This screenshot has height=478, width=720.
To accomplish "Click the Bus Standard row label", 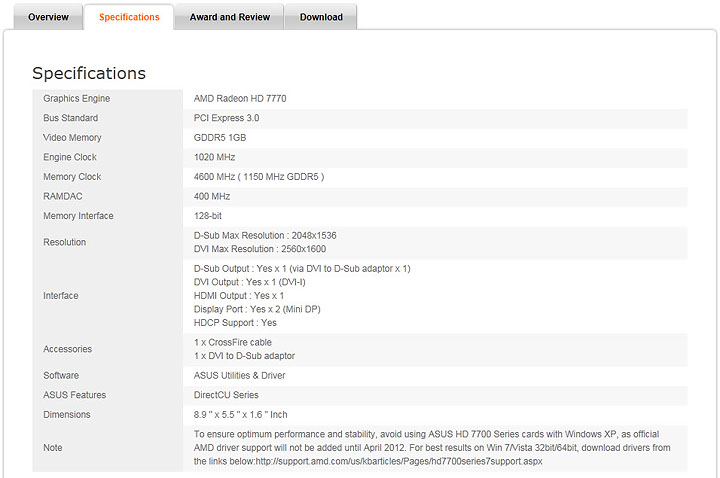I will pyautogui.click(x=71, y=118).
